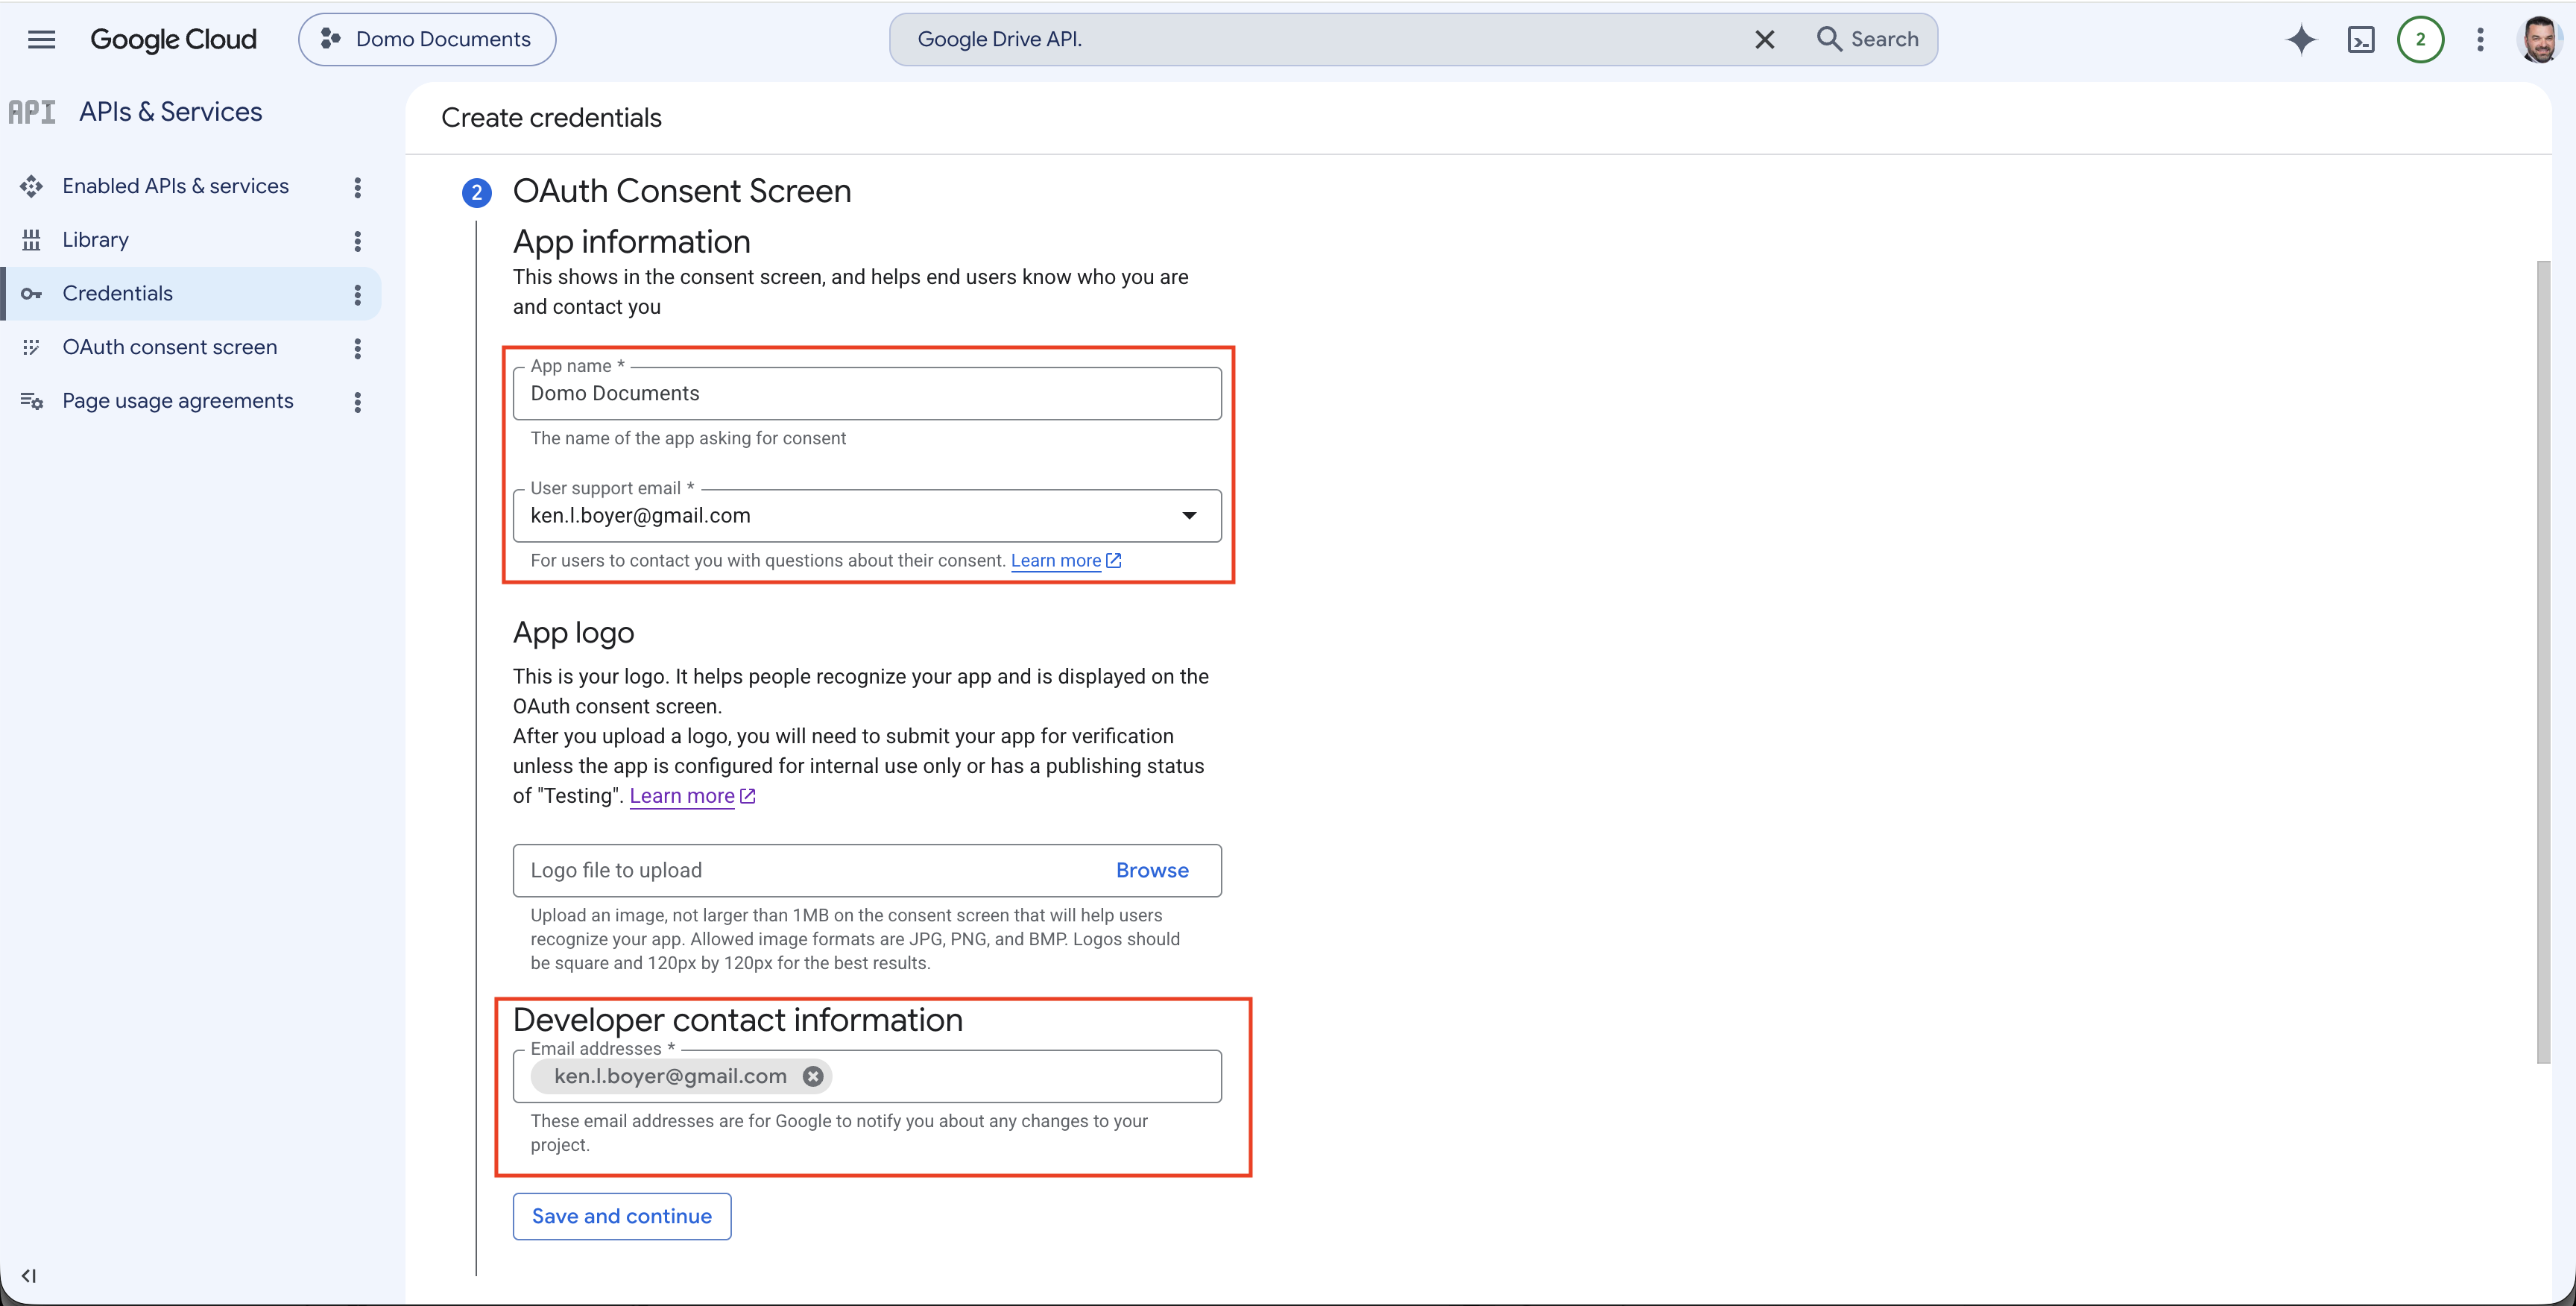Click the APIs & Services heading
The image size is (2576, 1306).
[x=171, y=112]
